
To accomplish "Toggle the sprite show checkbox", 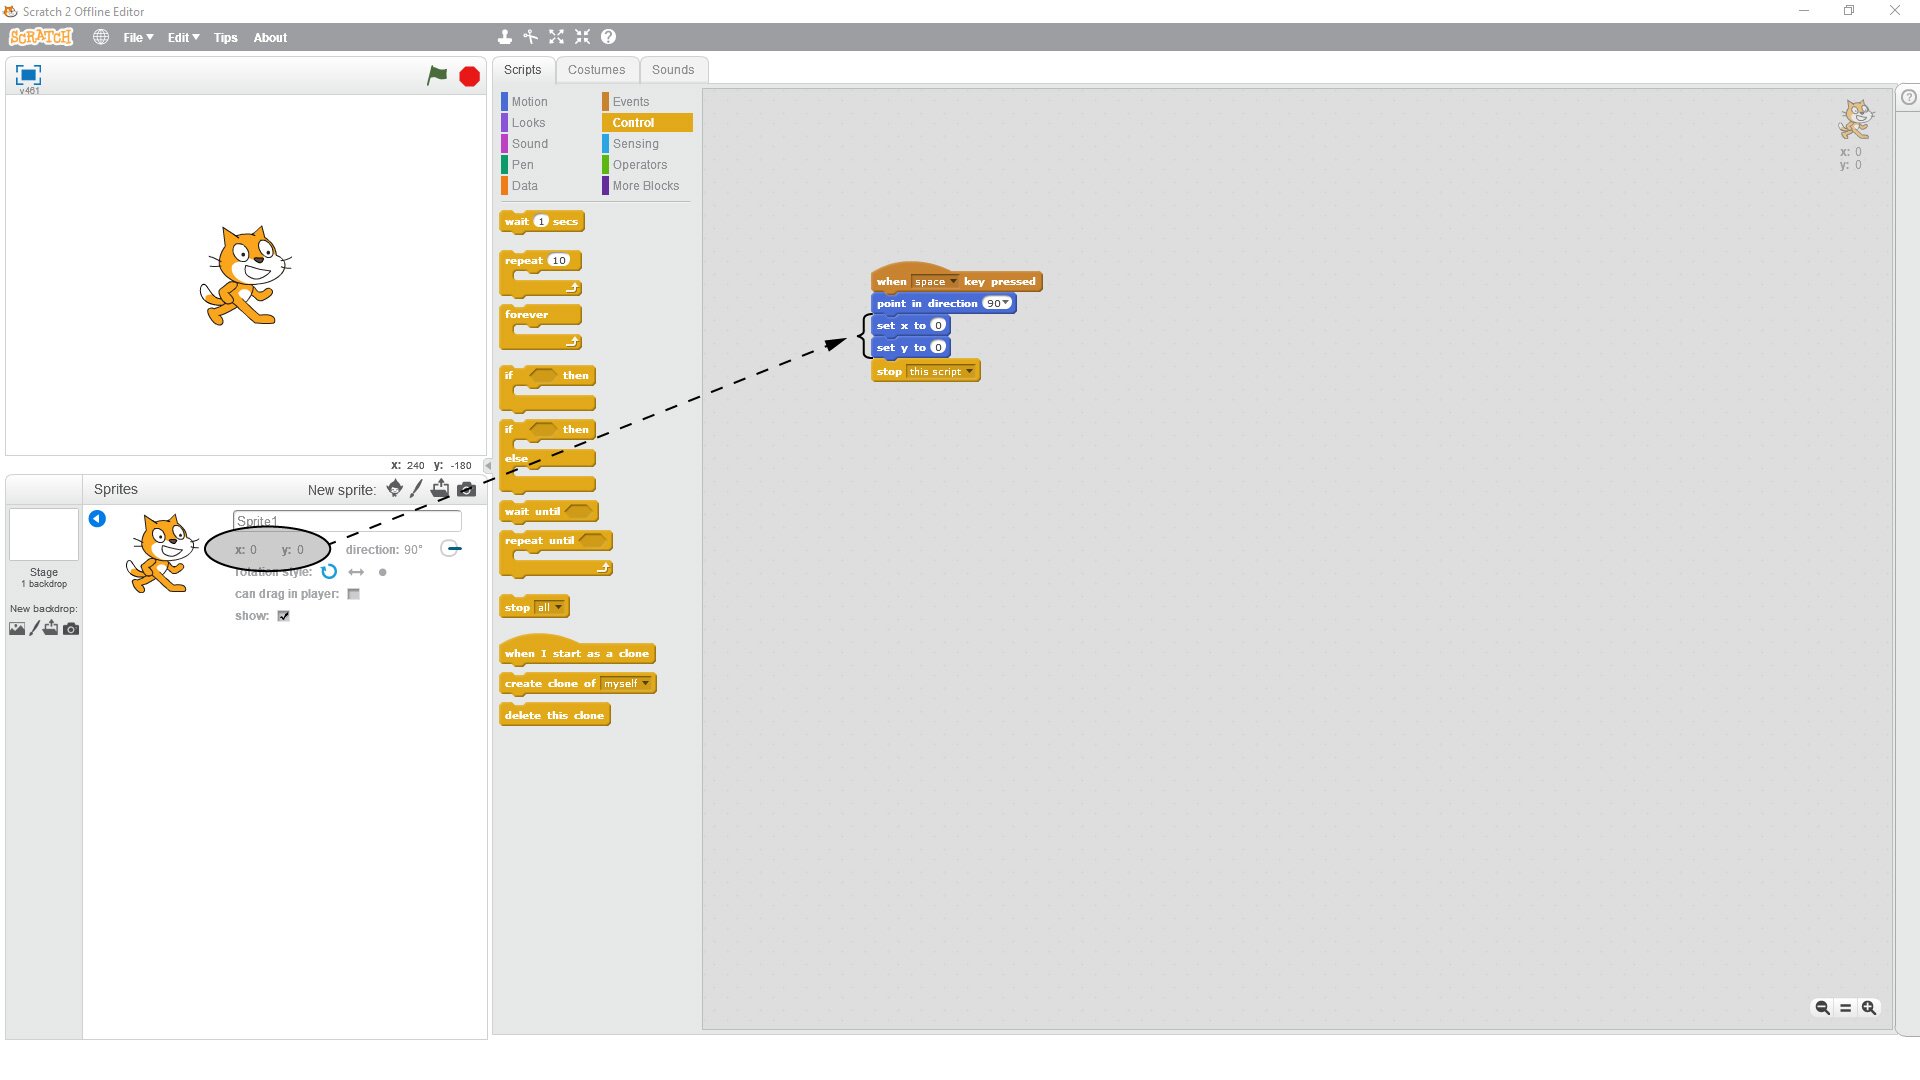I will [x=284, y=616].
